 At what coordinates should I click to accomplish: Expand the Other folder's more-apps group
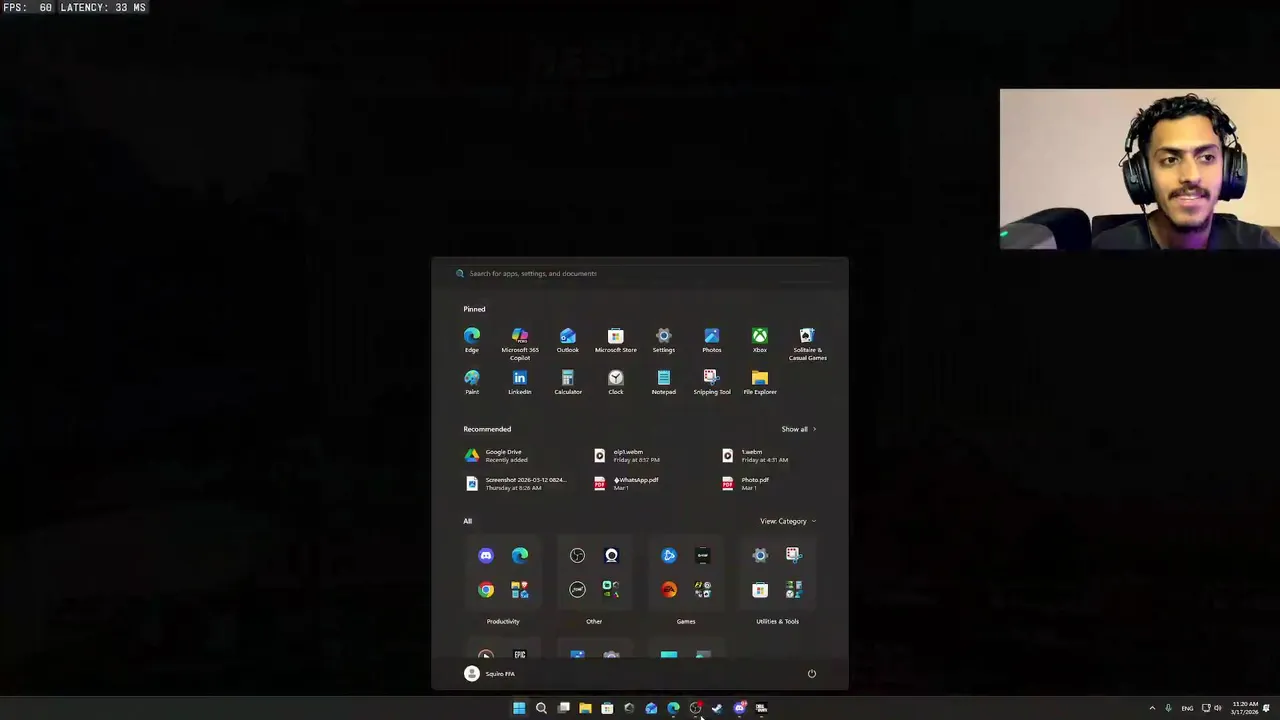[x=611, y=590]
